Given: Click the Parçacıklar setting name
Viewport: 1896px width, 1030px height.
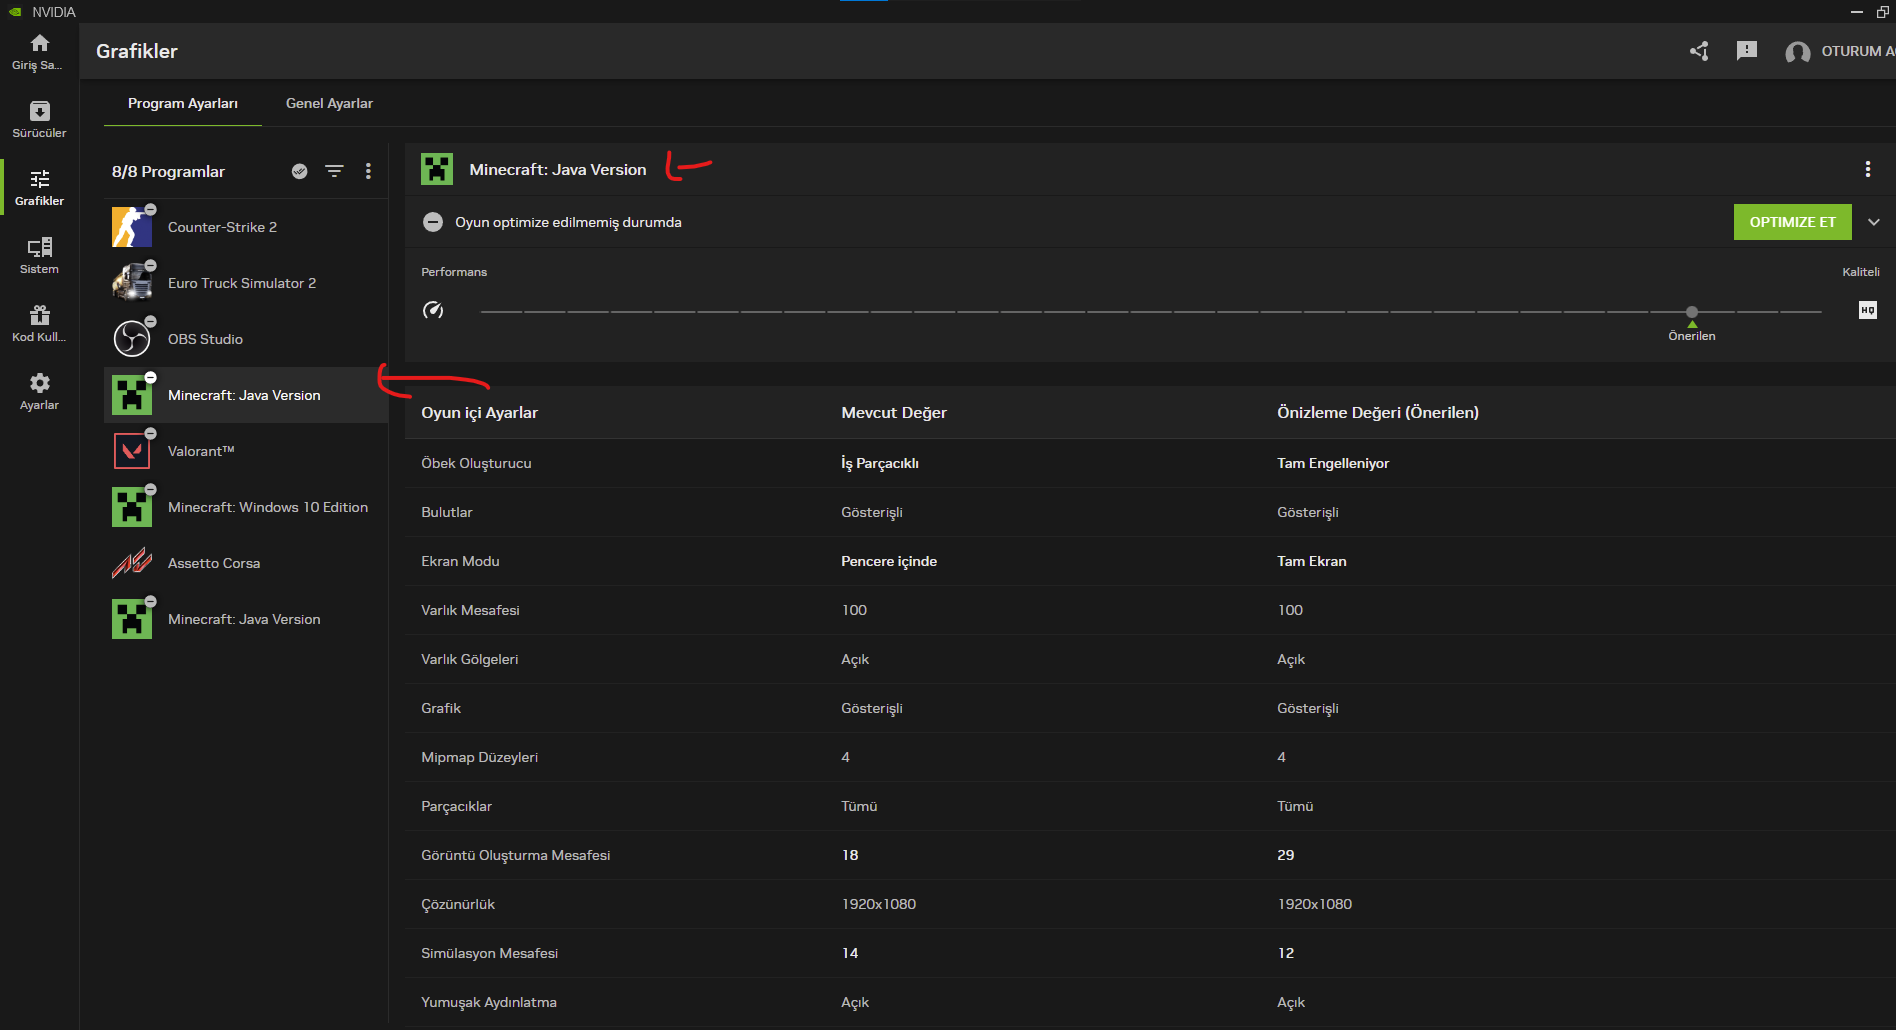Looking at the screenshot, I should (x=456, y=806).
